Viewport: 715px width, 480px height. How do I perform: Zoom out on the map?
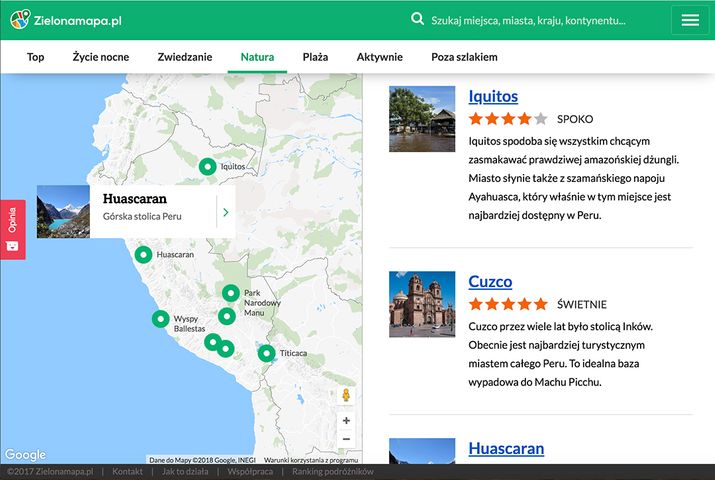click(346, 439)
